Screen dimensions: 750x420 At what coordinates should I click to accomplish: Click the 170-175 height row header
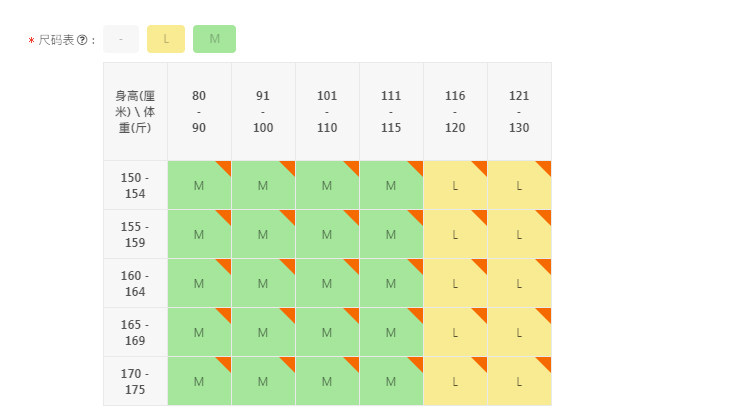pyautogui.click(x=135, y=381)
